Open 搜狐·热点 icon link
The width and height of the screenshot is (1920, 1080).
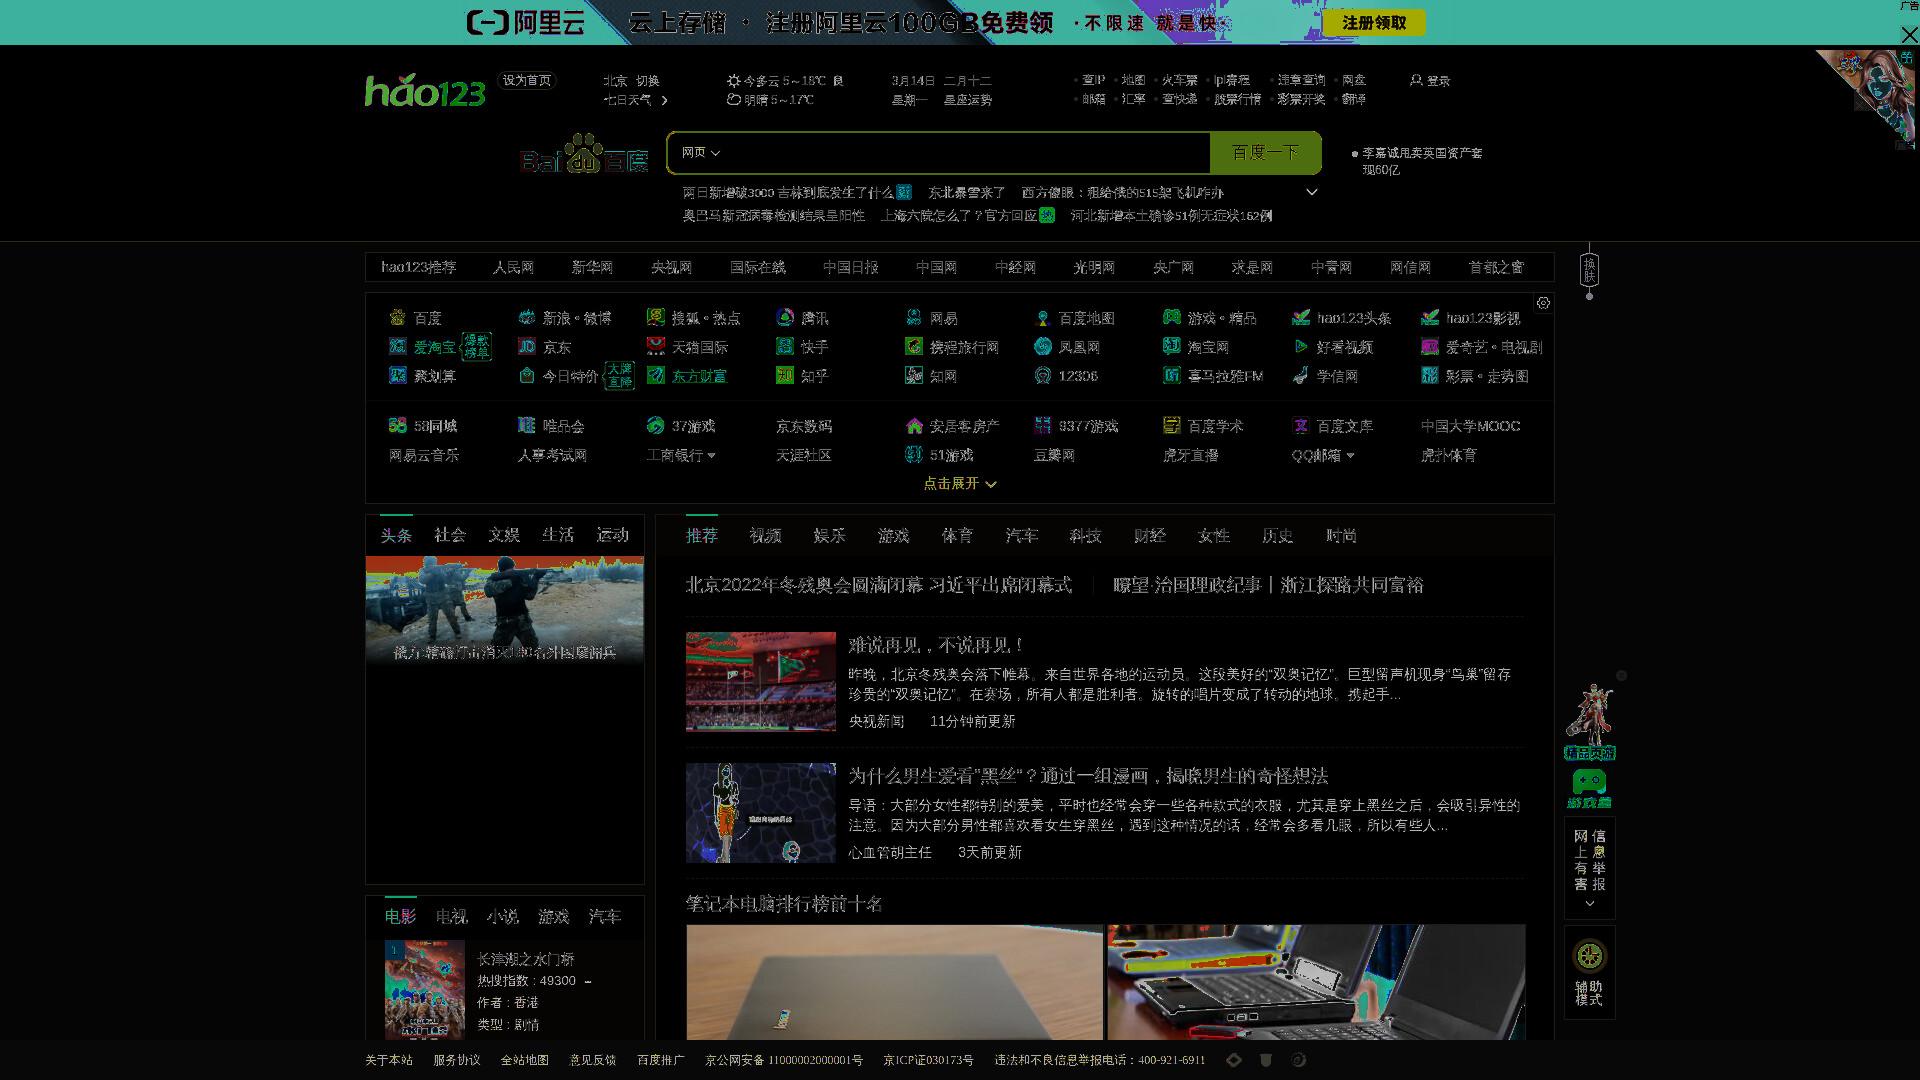click(x=655, y=317)
